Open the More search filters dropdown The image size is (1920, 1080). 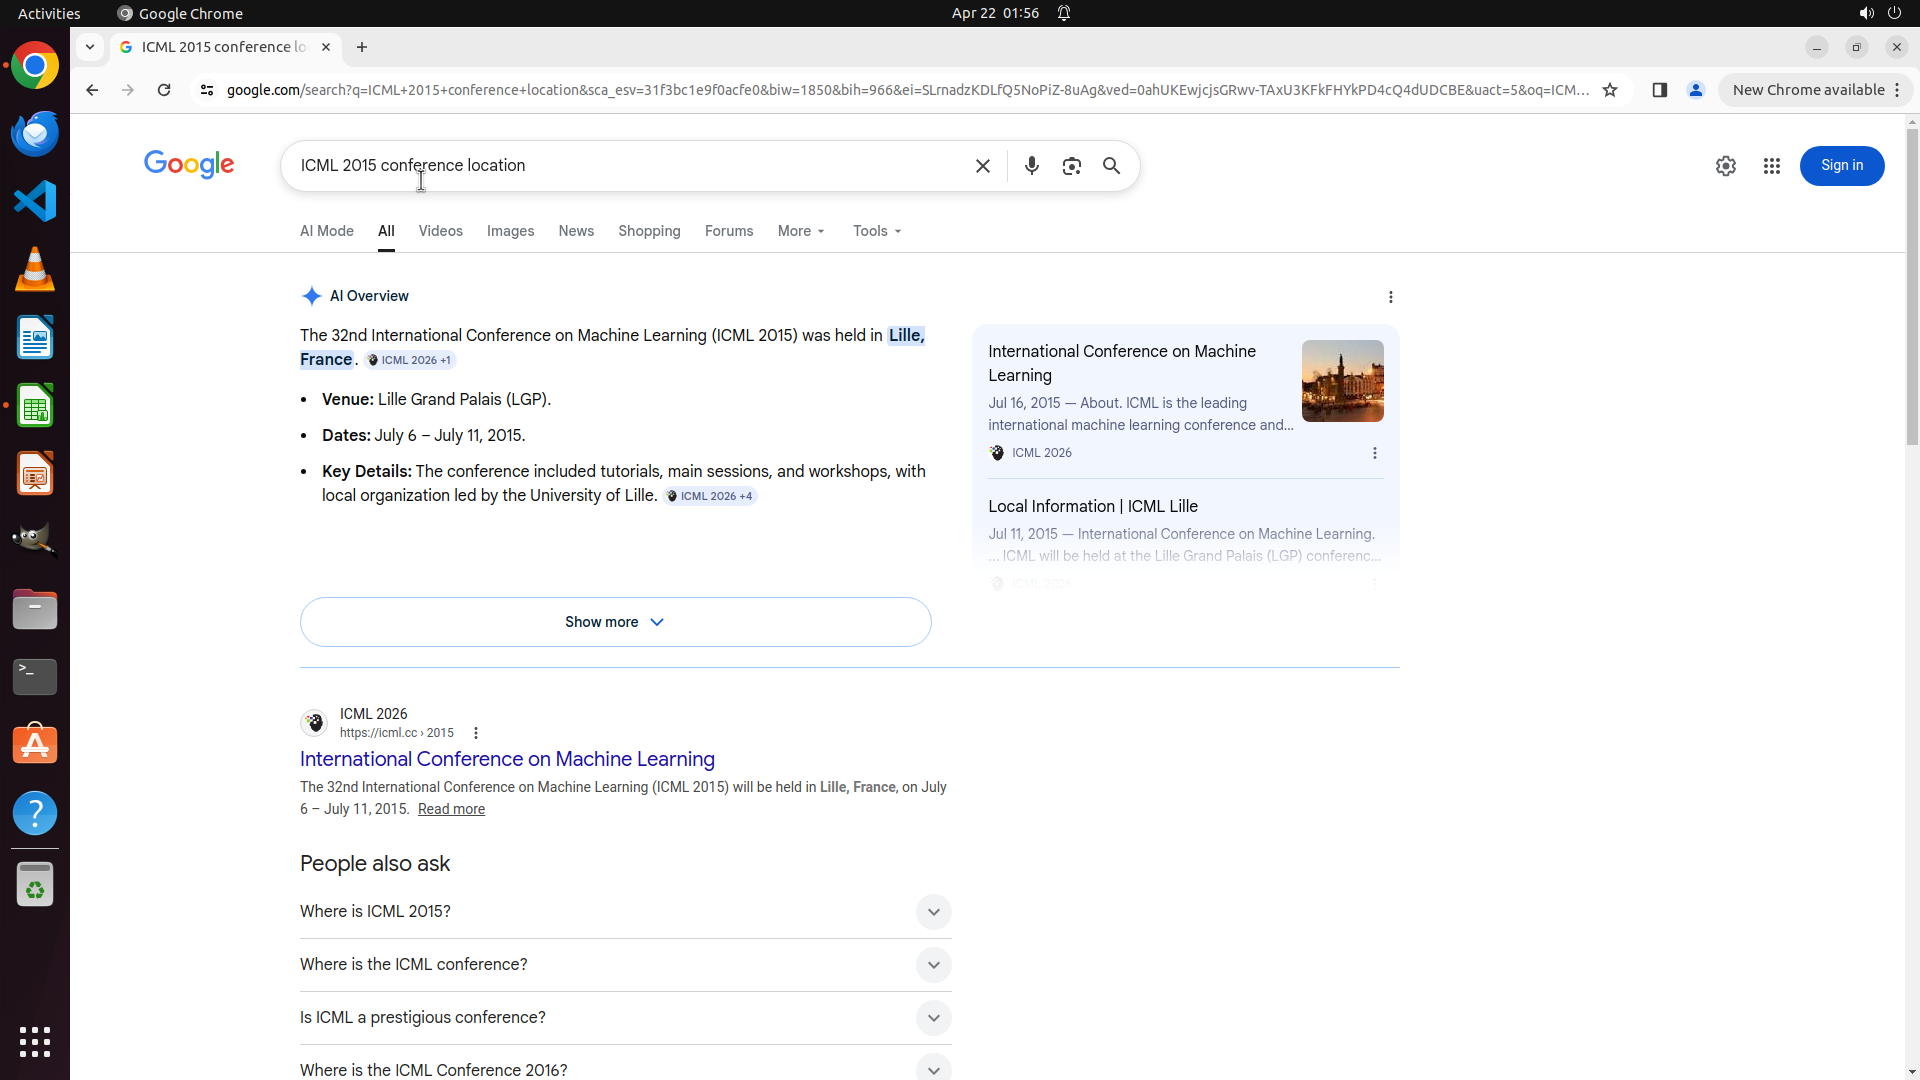pos(801,231)
